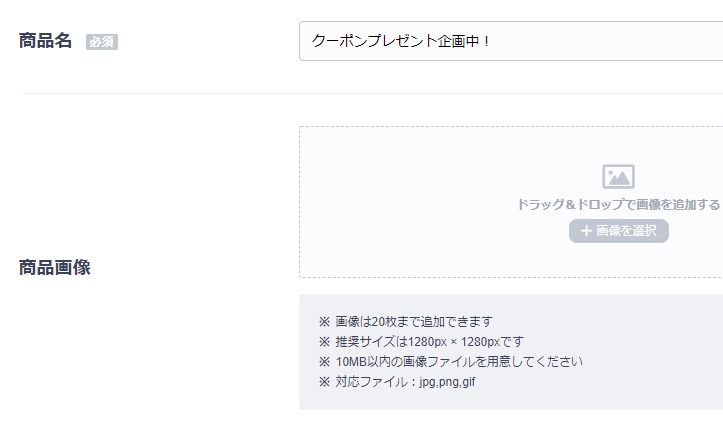
Task: Place cursor after ！ in 商品名 field
Action: click(x=492, y=41)
